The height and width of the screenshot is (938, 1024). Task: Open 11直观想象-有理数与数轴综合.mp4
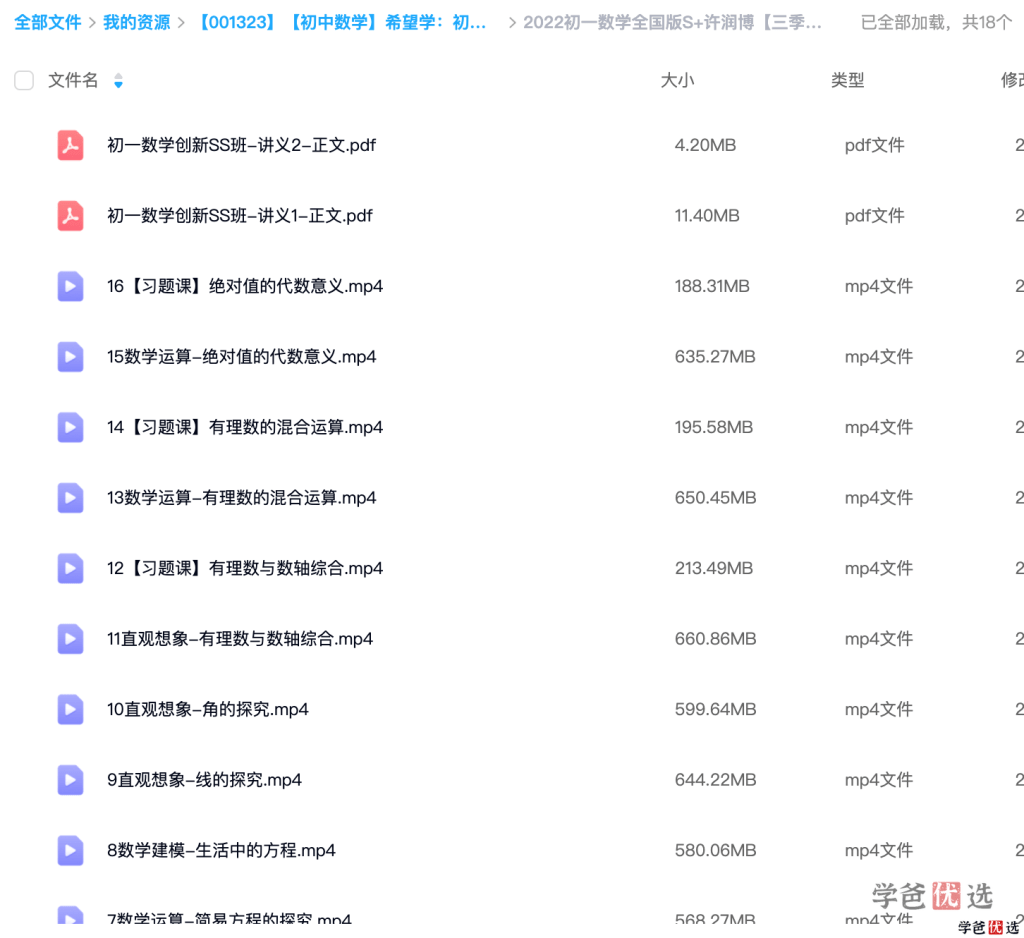240,639
